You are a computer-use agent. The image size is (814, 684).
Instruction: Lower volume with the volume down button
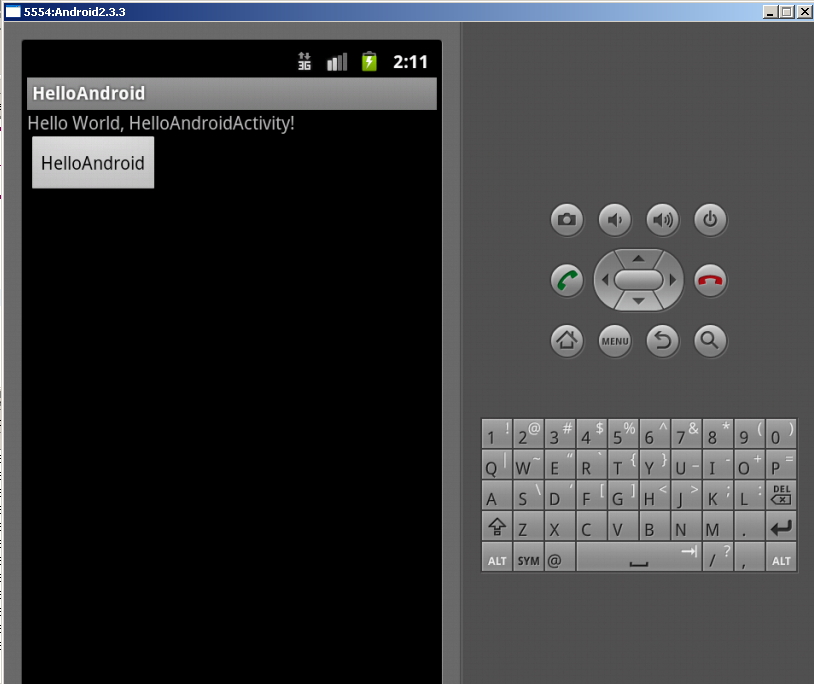pyautogui.click(x=615, y=220)
